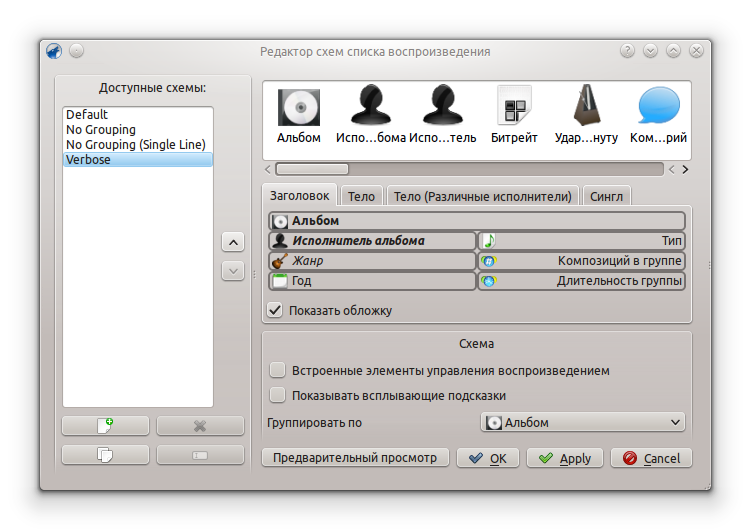751x530 pixels.
Task: Click the Cancel button
Action: click(x=651, y=458)
